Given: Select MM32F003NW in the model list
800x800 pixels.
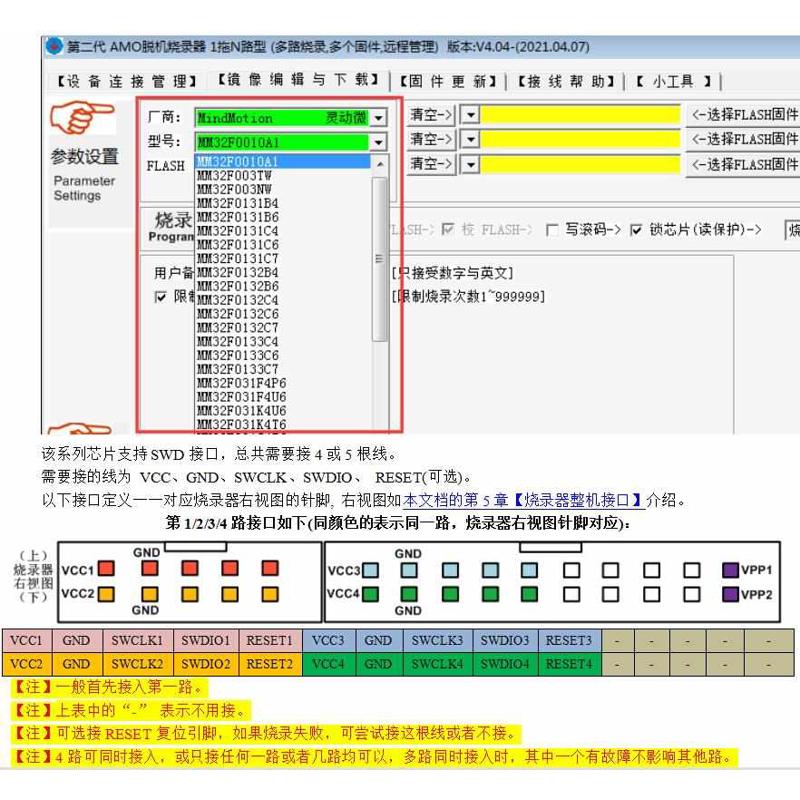Looking at the screenshot, I should [283, 189].
